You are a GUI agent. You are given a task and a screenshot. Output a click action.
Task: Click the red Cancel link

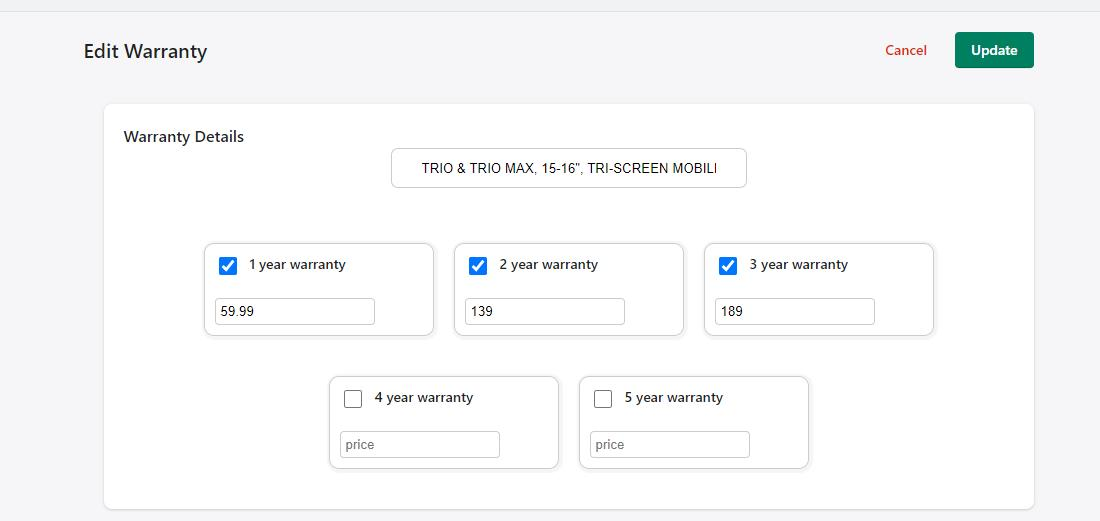point(906,50)
